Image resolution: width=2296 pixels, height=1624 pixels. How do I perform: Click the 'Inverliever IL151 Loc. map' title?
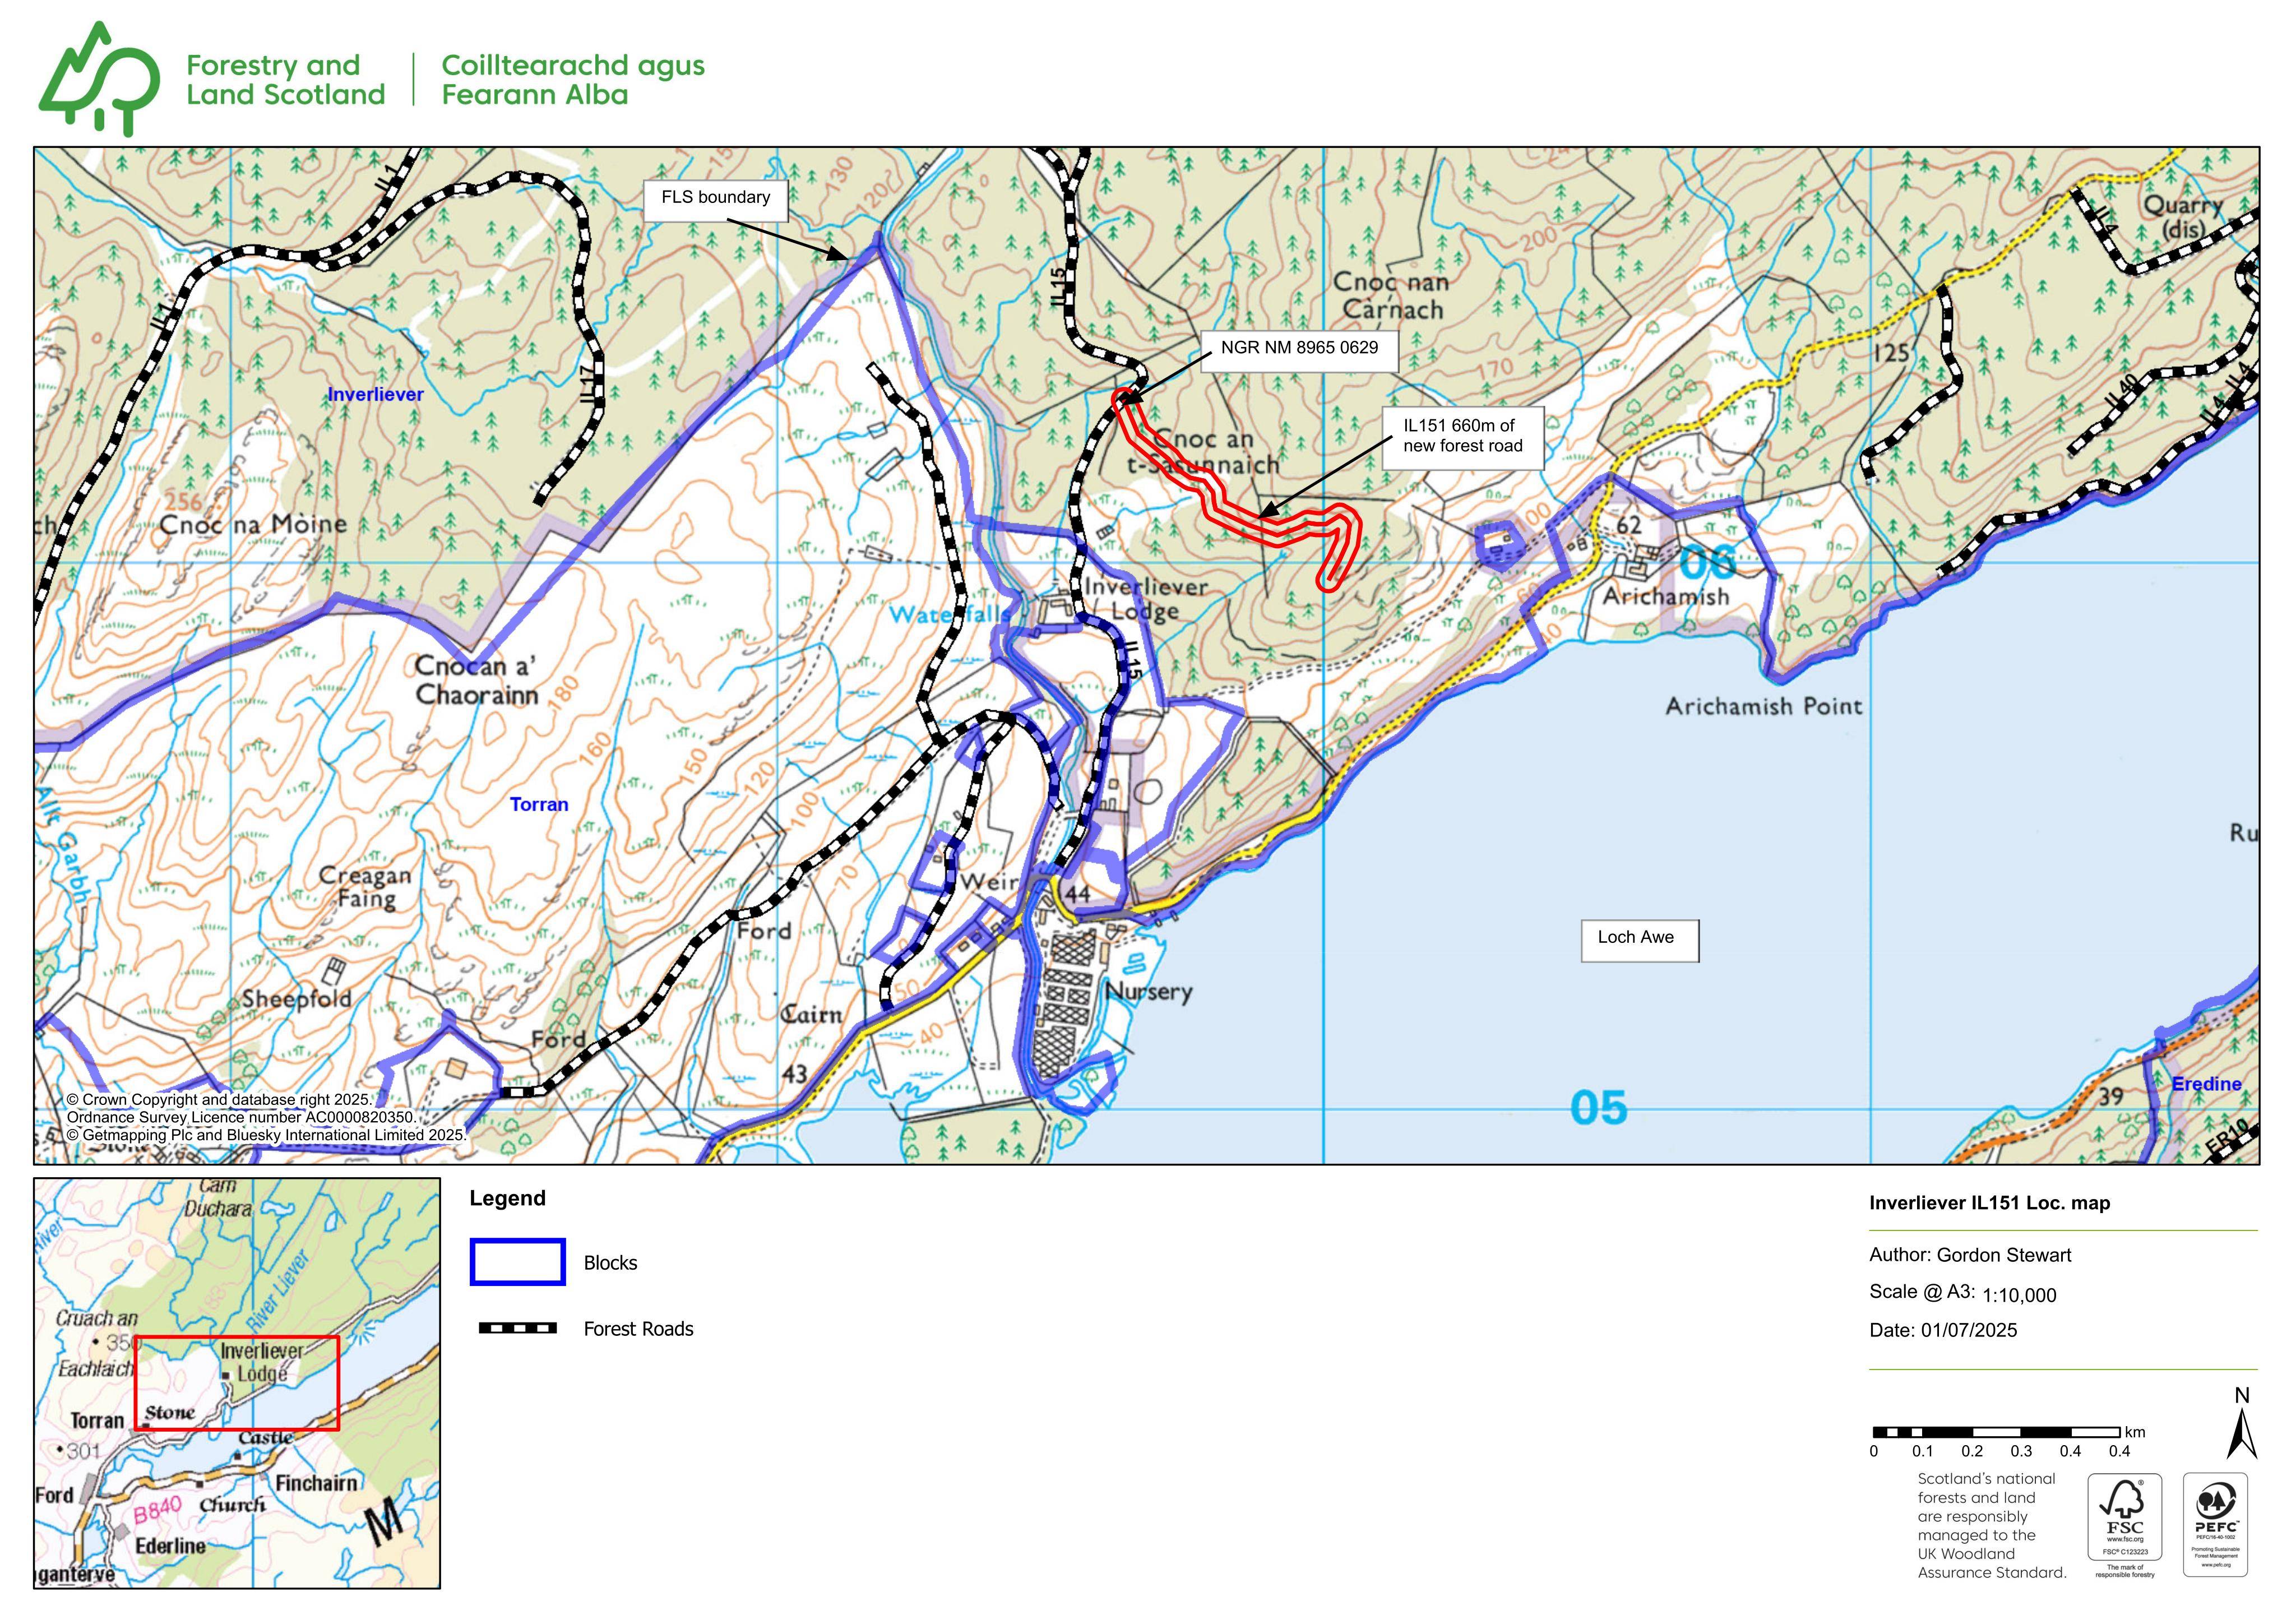coord(1989,1203)
